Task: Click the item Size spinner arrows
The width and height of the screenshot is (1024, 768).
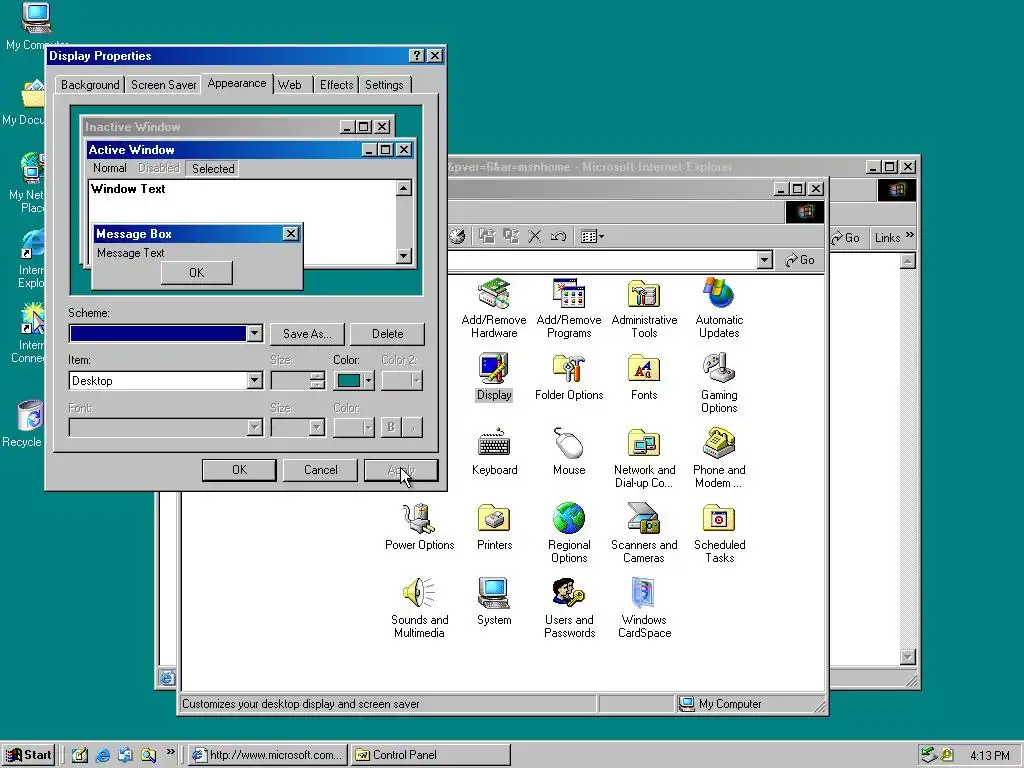Action: (x=317, y=381)
